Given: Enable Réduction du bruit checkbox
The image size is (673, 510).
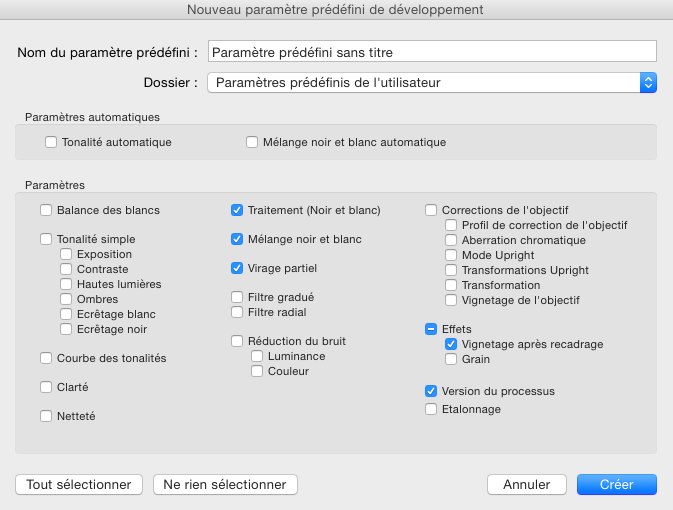Looking at the screenshot, I should coord(237,341).
